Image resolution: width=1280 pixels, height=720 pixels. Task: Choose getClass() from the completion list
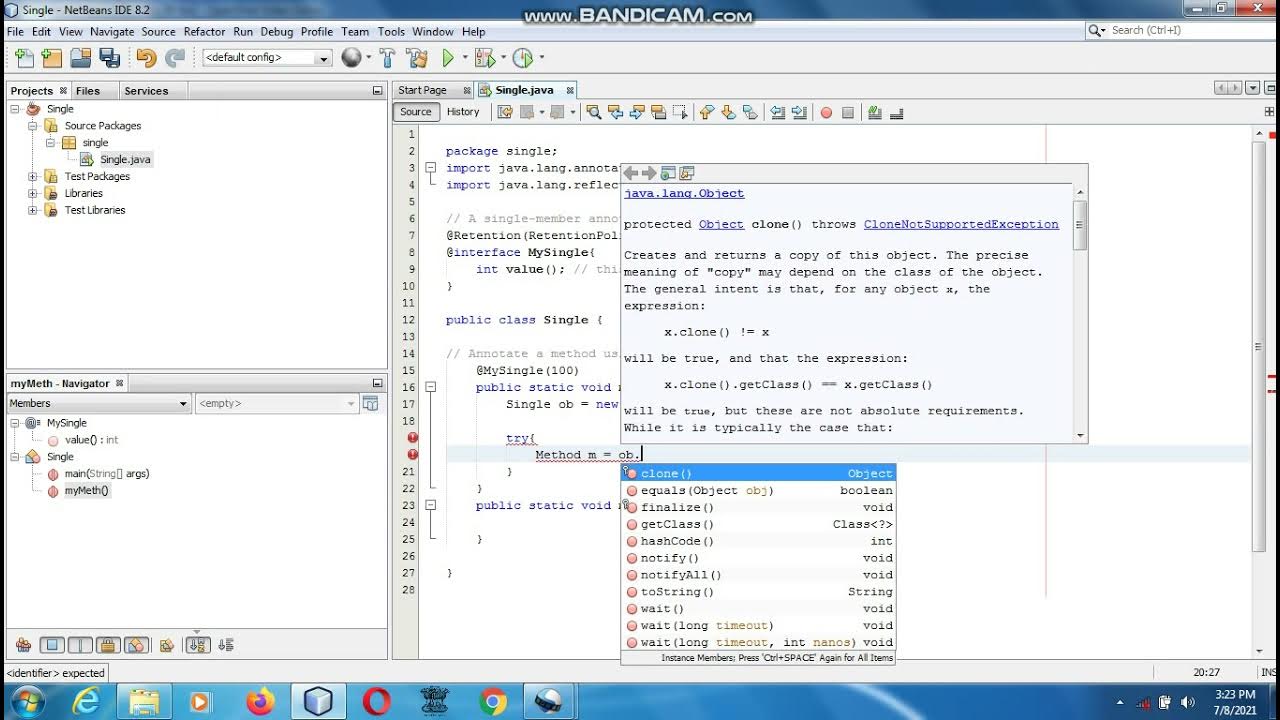pyautogui.click(x=758, y=524)
